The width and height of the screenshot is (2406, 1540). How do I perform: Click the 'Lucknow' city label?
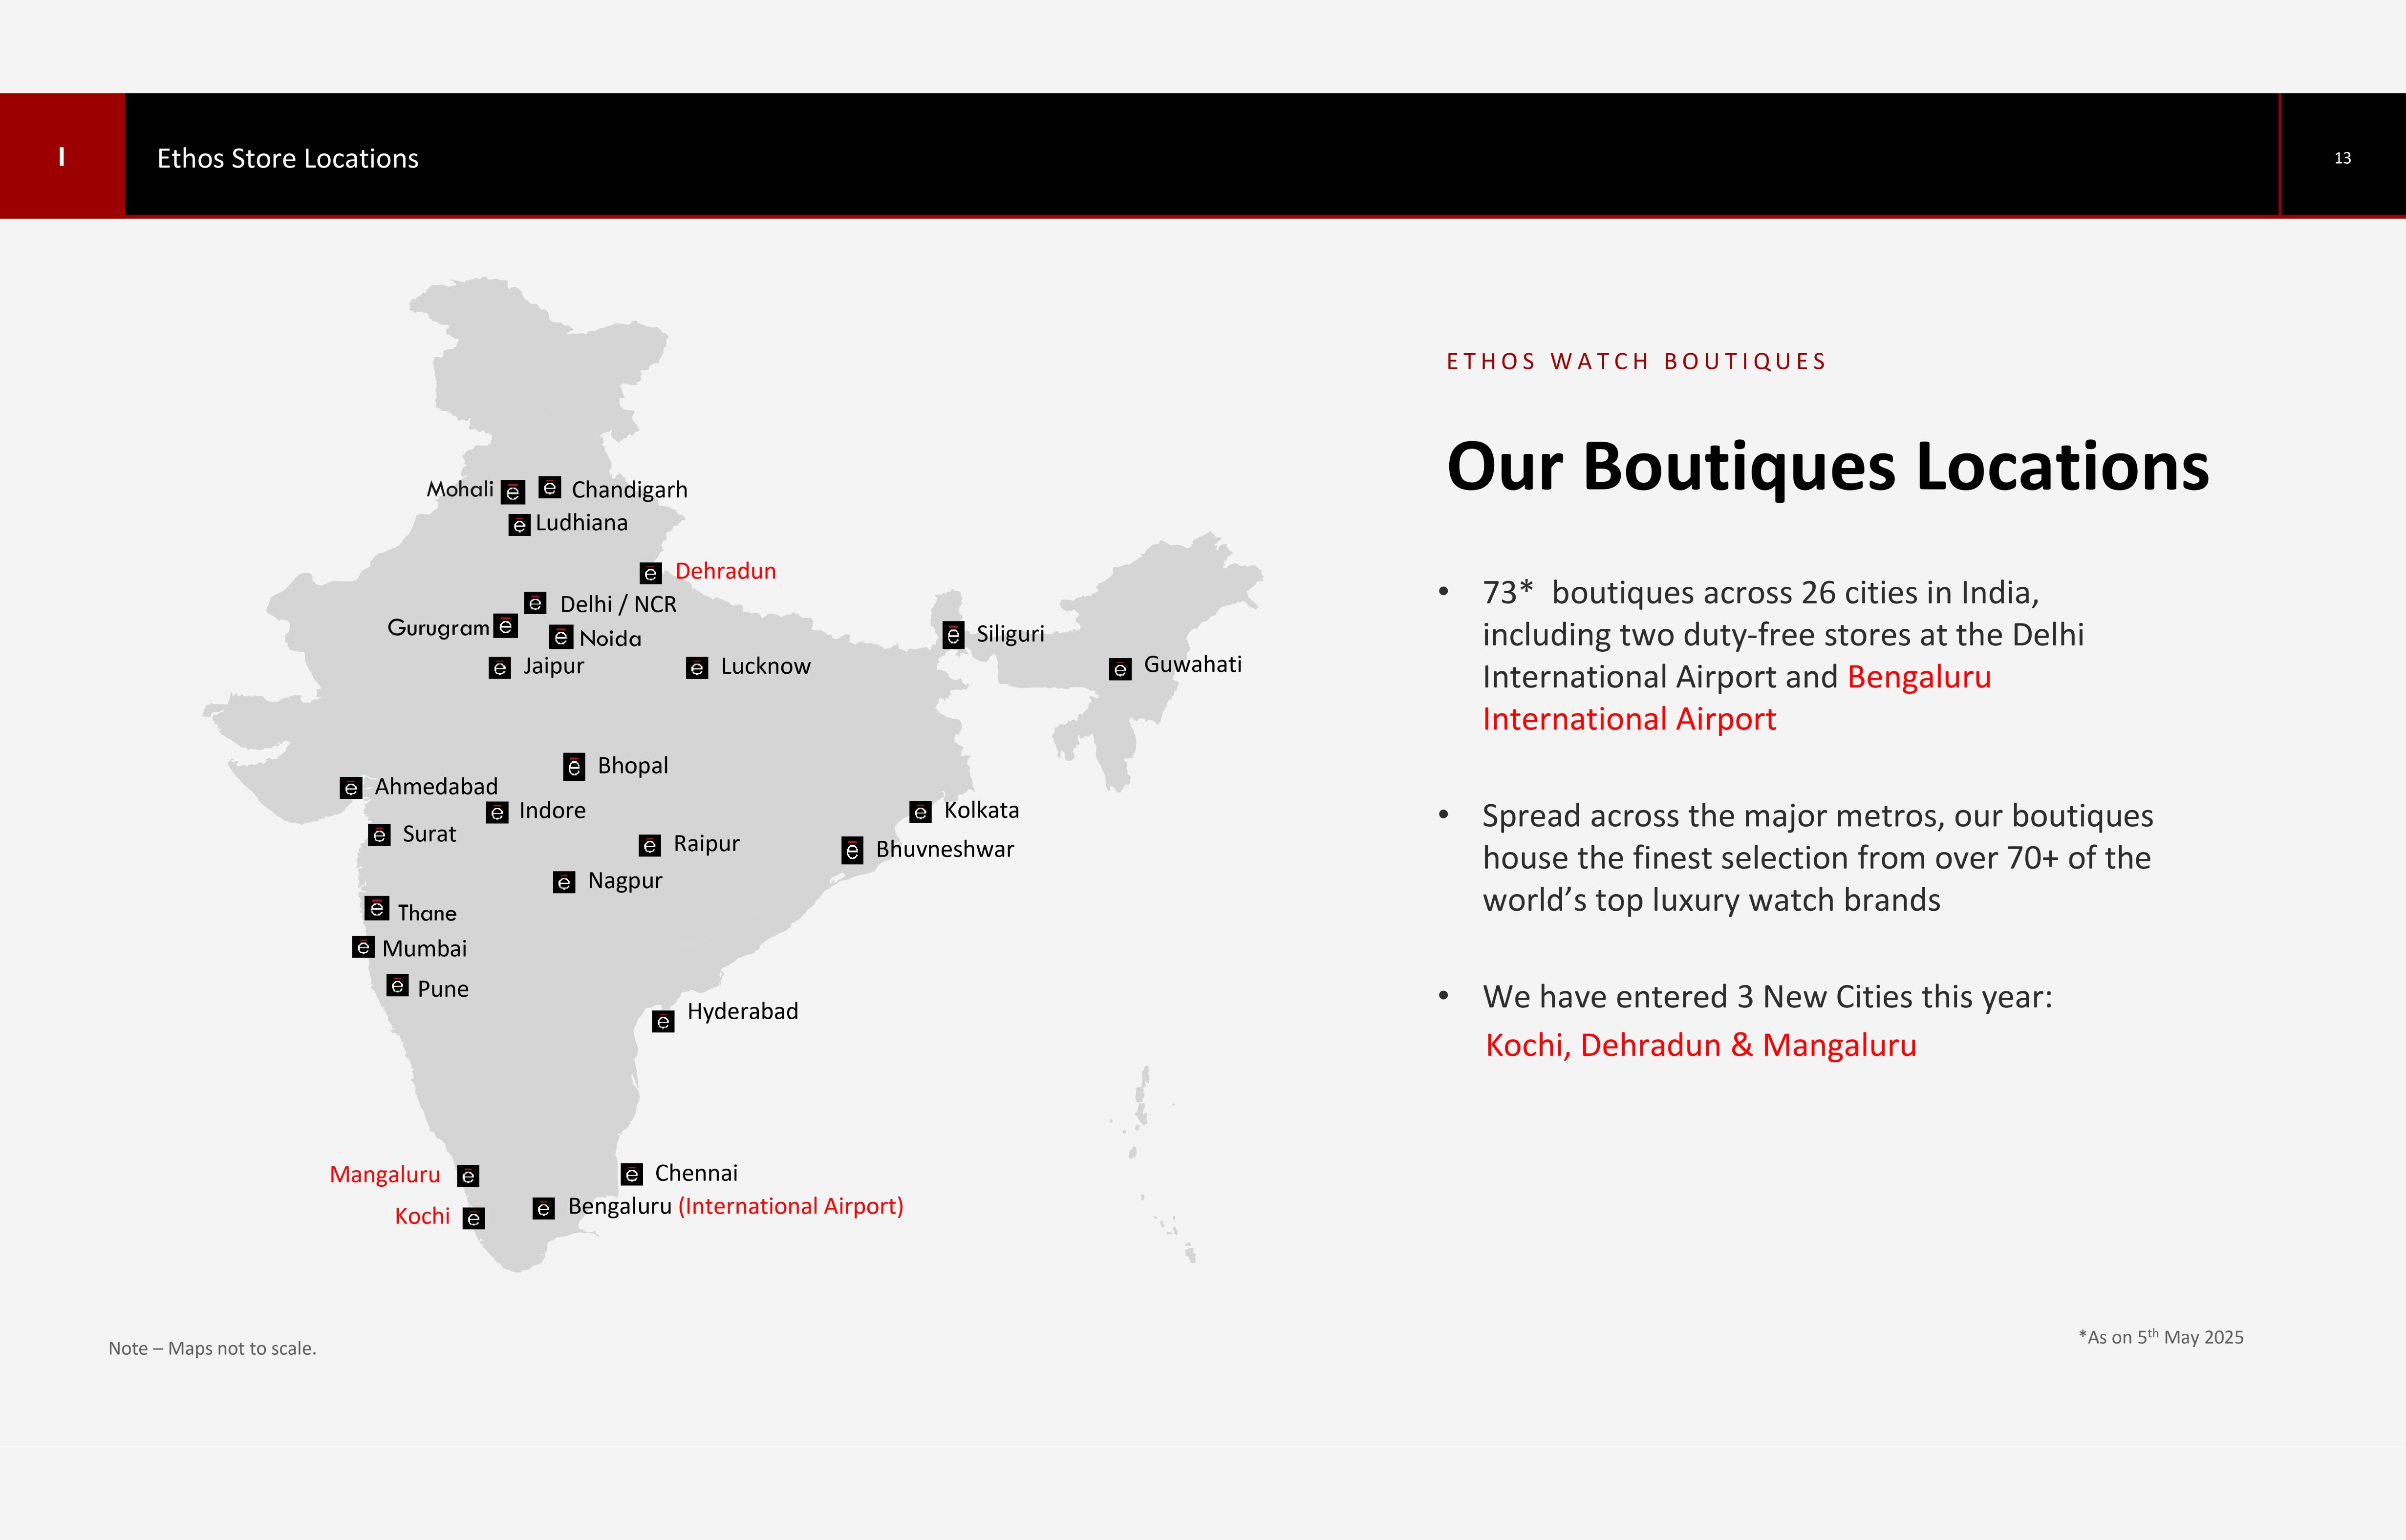(x=766, y=666)
